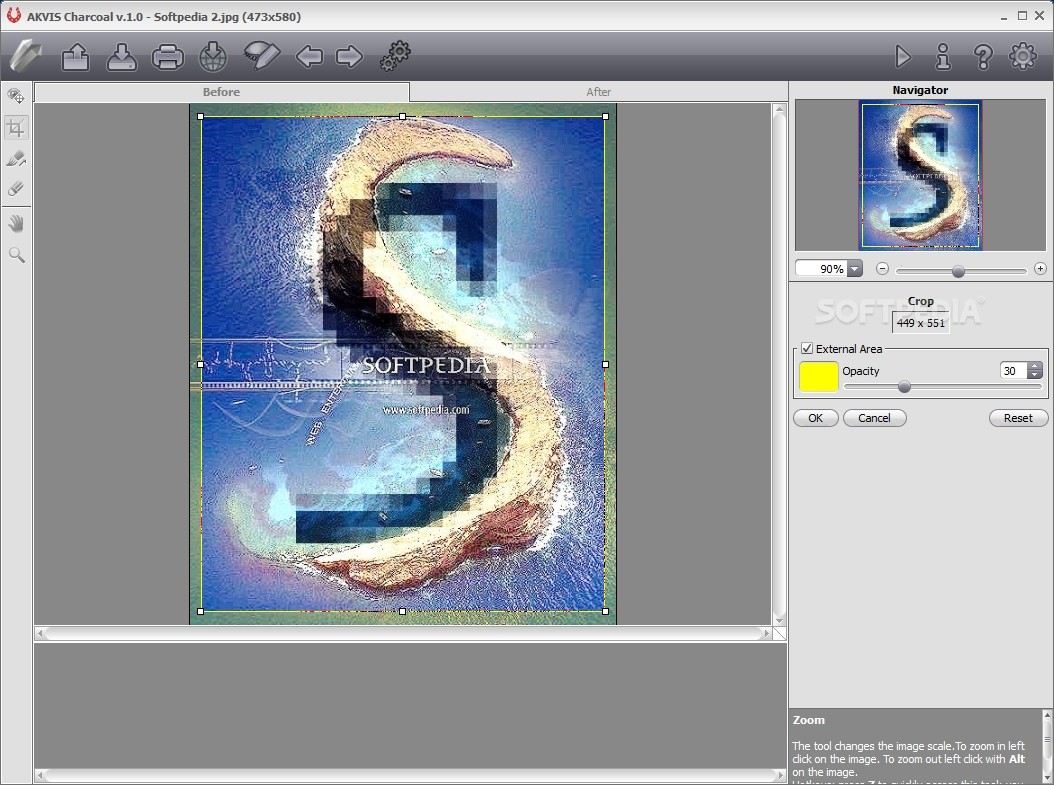Image resolution: width=1054 pixels, height=785 pixels.
Task: Undo with the left arrow icon
Action: coord(309,56)
